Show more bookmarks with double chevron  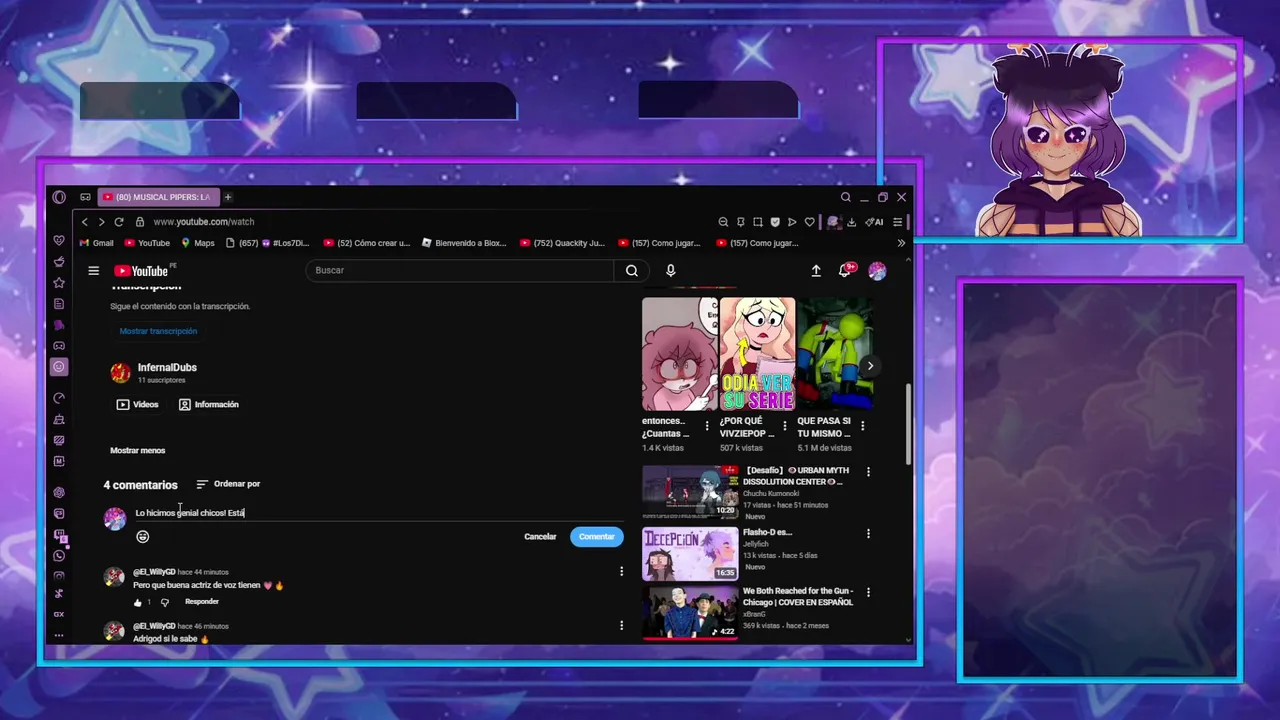901,243
